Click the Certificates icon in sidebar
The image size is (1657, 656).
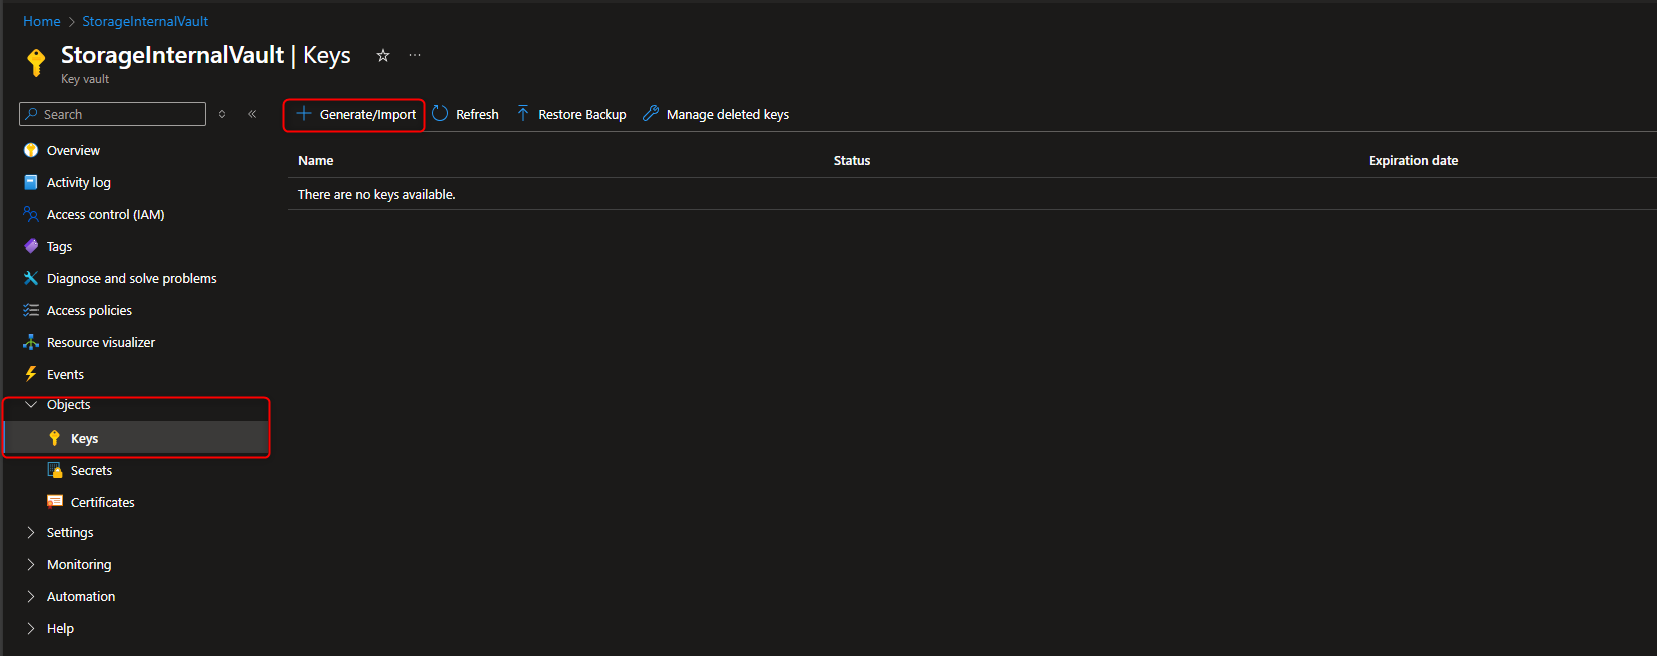[x=55, y=502]
